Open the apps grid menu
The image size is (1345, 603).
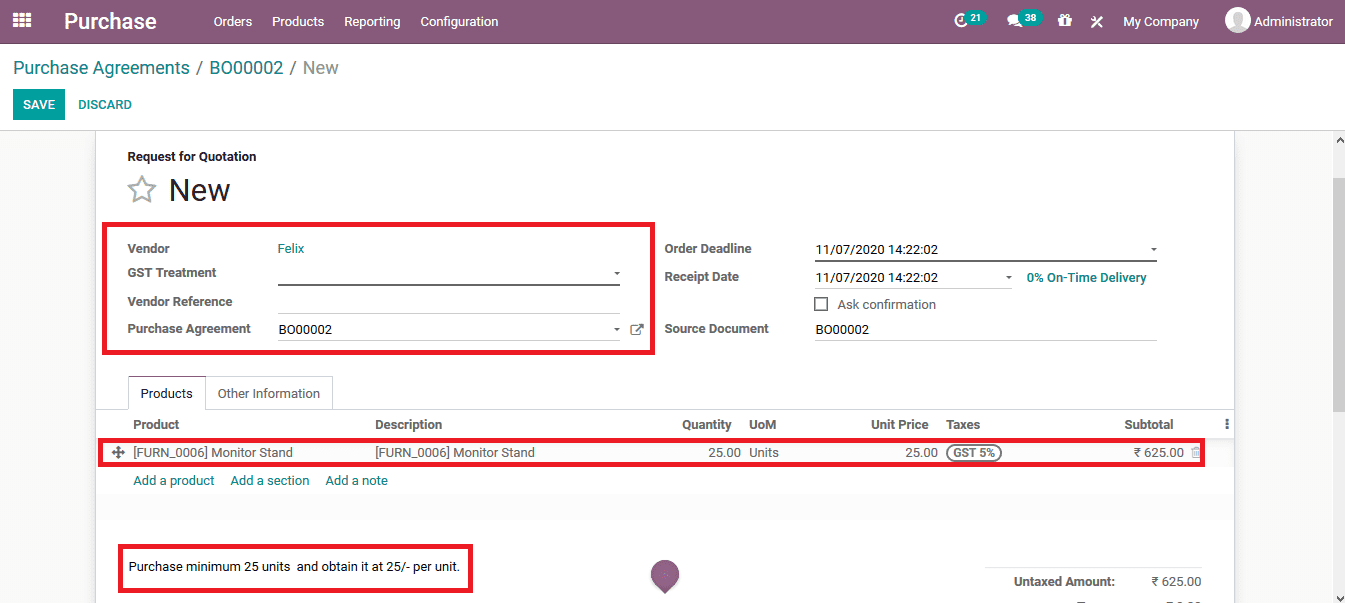click(x=22, y=20)
